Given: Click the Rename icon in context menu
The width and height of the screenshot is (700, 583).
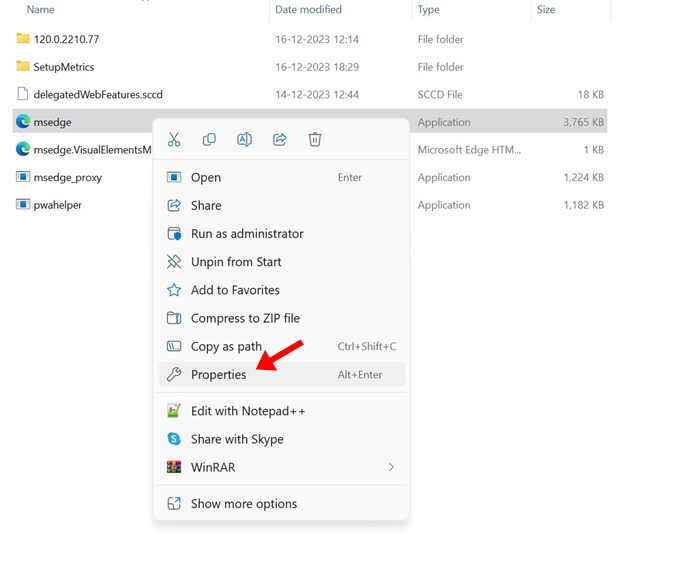Looking at the screenshot, I should pos(244,139).
